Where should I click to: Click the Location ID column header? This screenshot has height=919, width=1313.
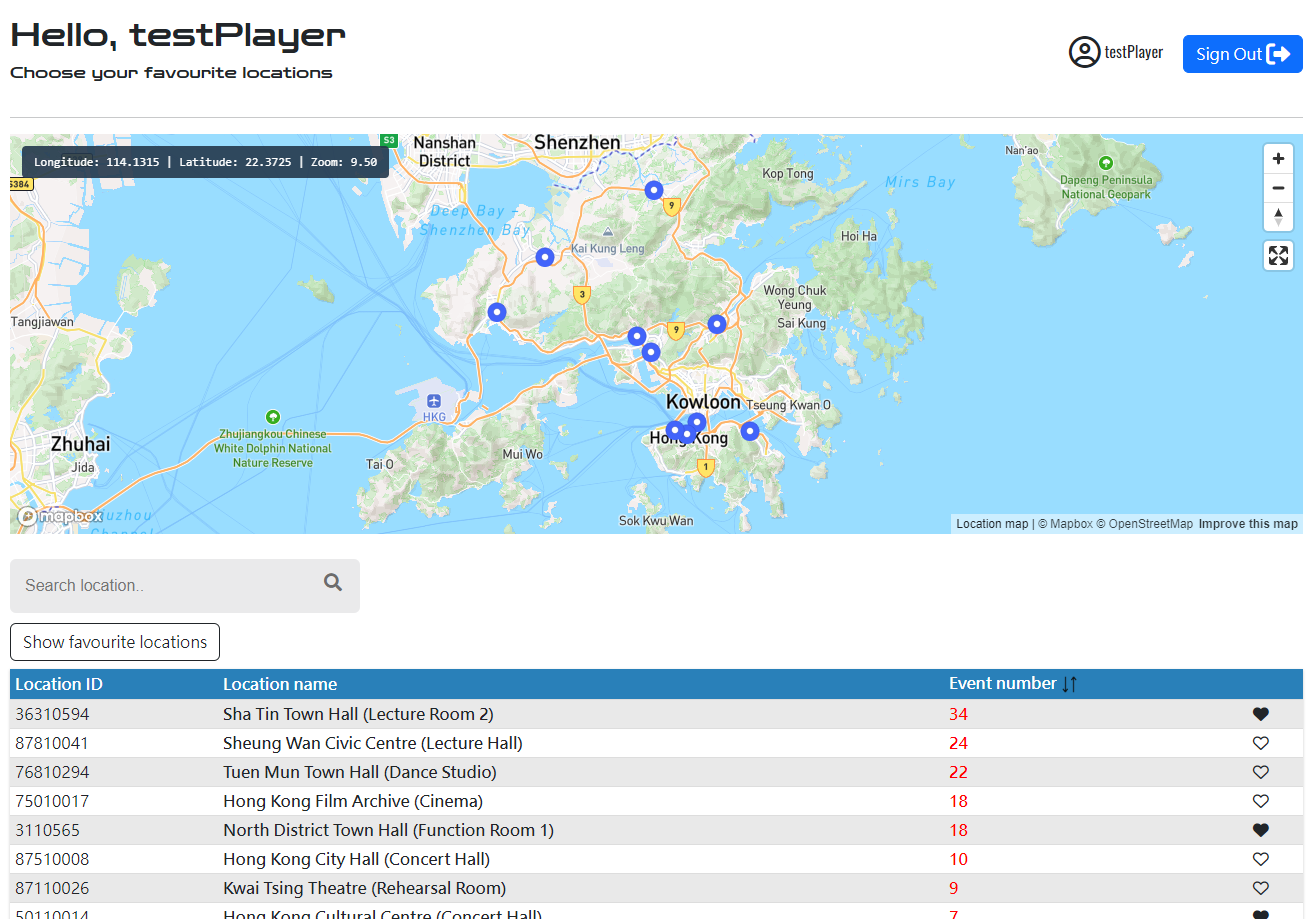click(59, 684)
